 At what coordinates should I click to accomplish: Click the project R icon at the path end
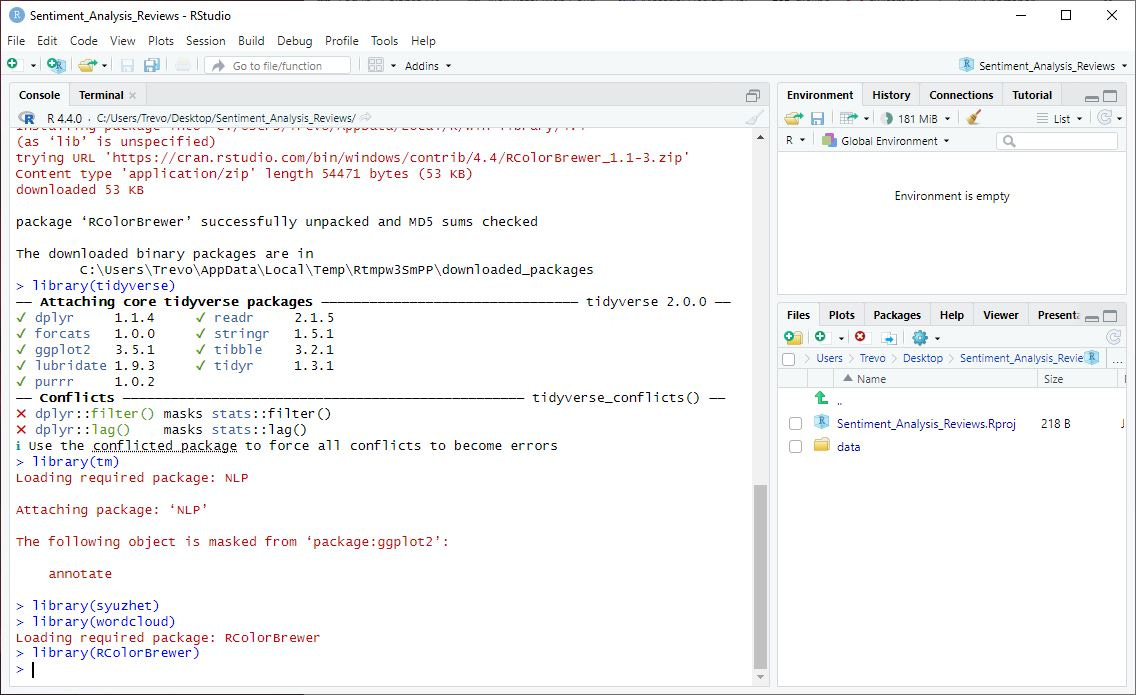coord(1093,357)
